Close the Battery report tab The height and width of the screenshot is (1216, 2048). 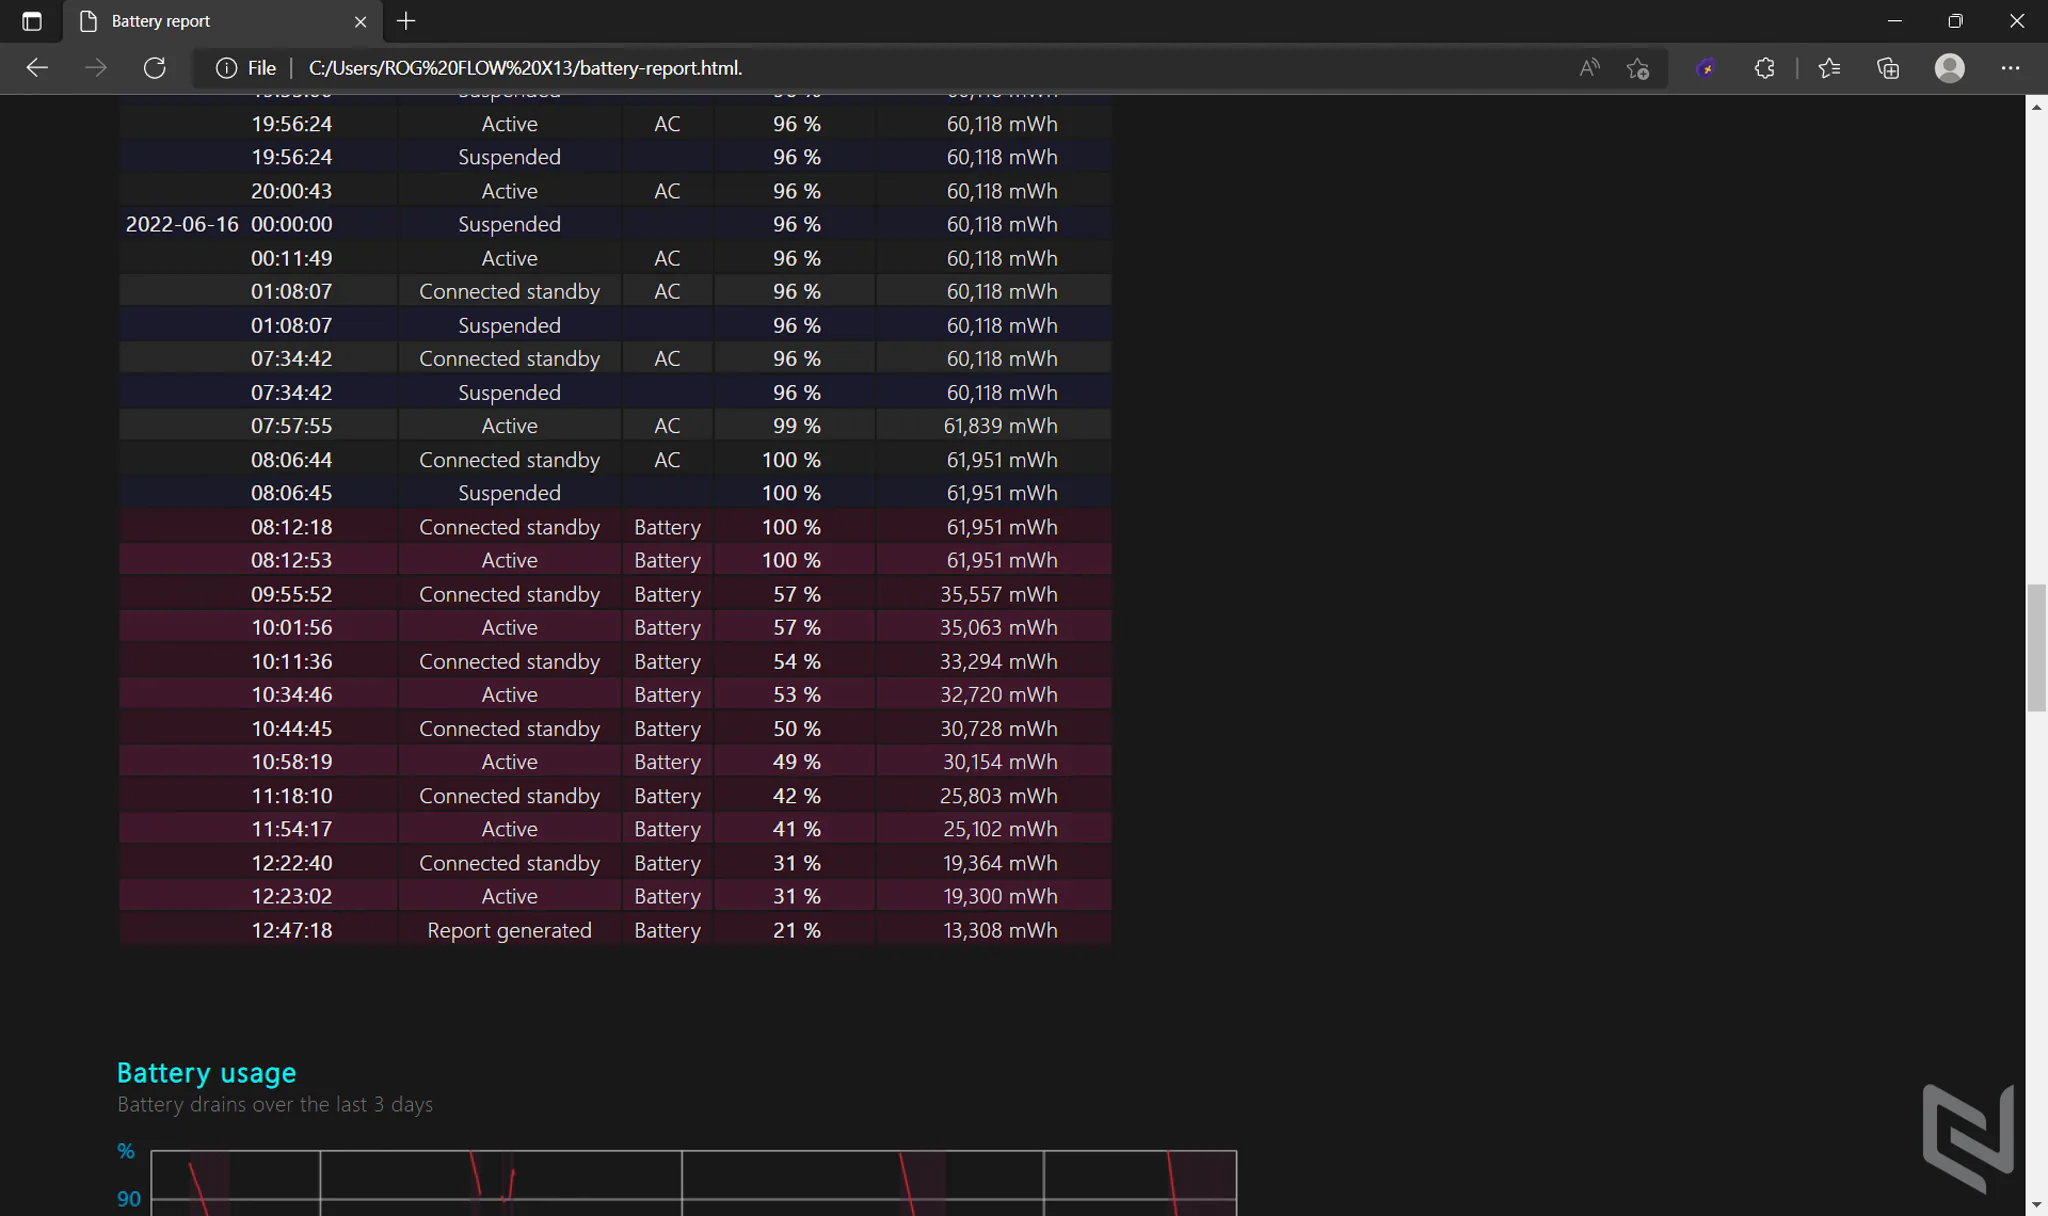click(361, 21)
